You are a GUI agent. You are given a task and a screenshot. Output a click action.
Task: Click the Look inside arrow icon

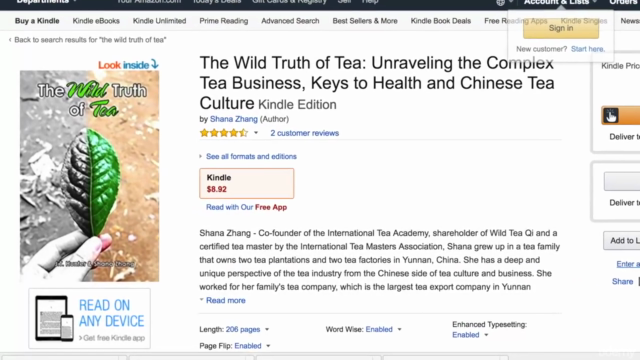[x=155, y=64]
